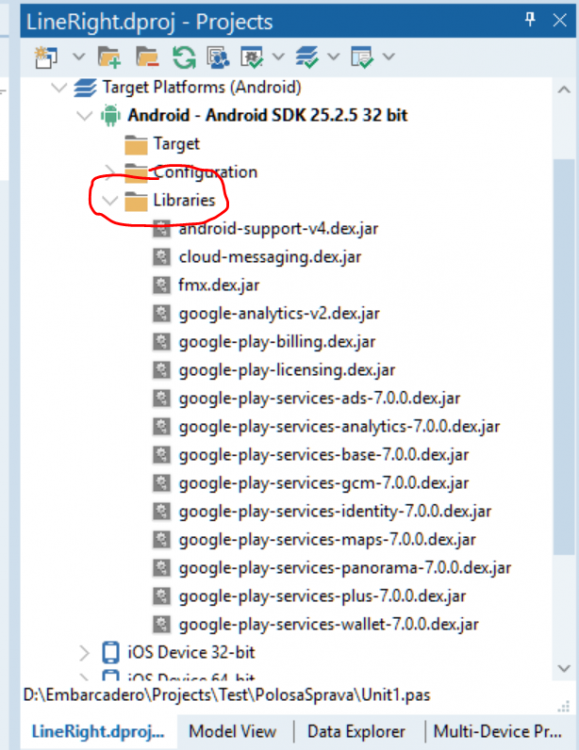Select google-play-services-panorama-7.0.0.dex.jar

[345, 568]
